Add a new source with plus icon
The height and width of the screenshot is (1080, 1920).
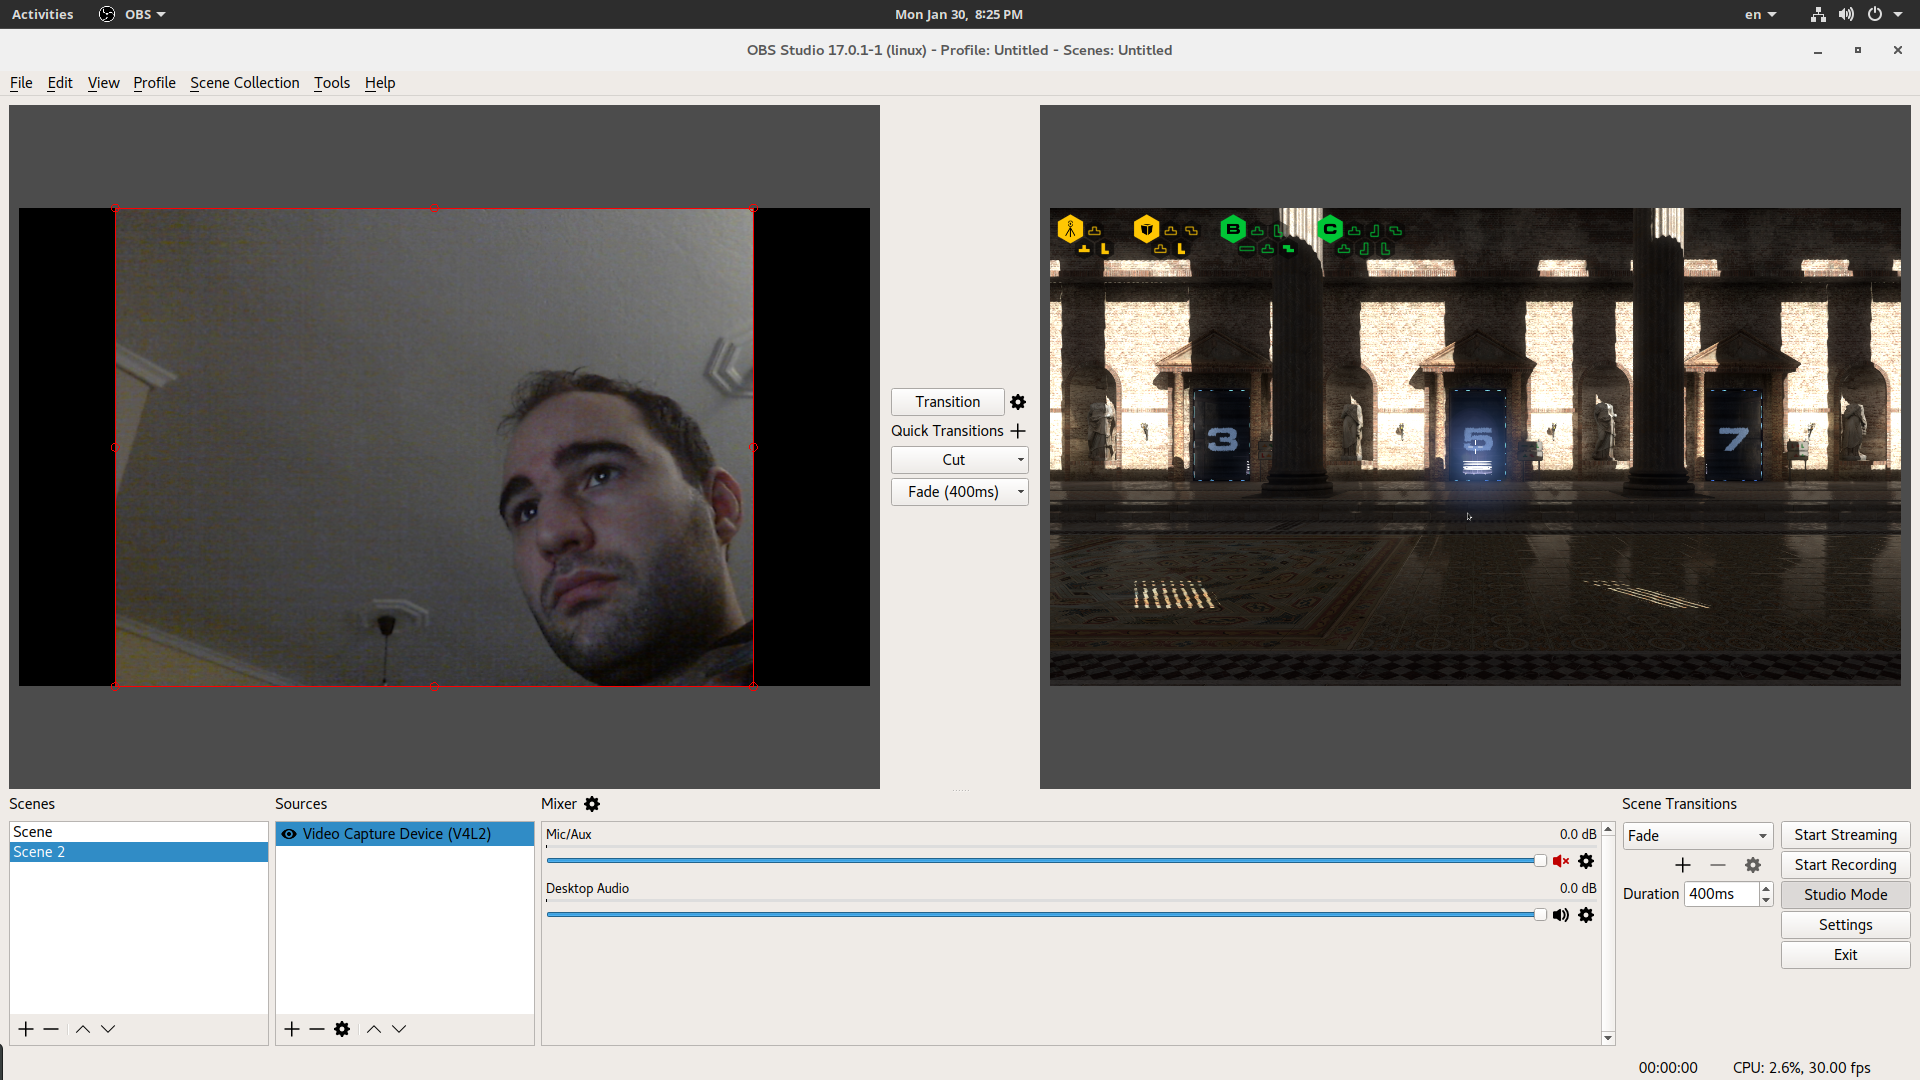click(292, 1029)
